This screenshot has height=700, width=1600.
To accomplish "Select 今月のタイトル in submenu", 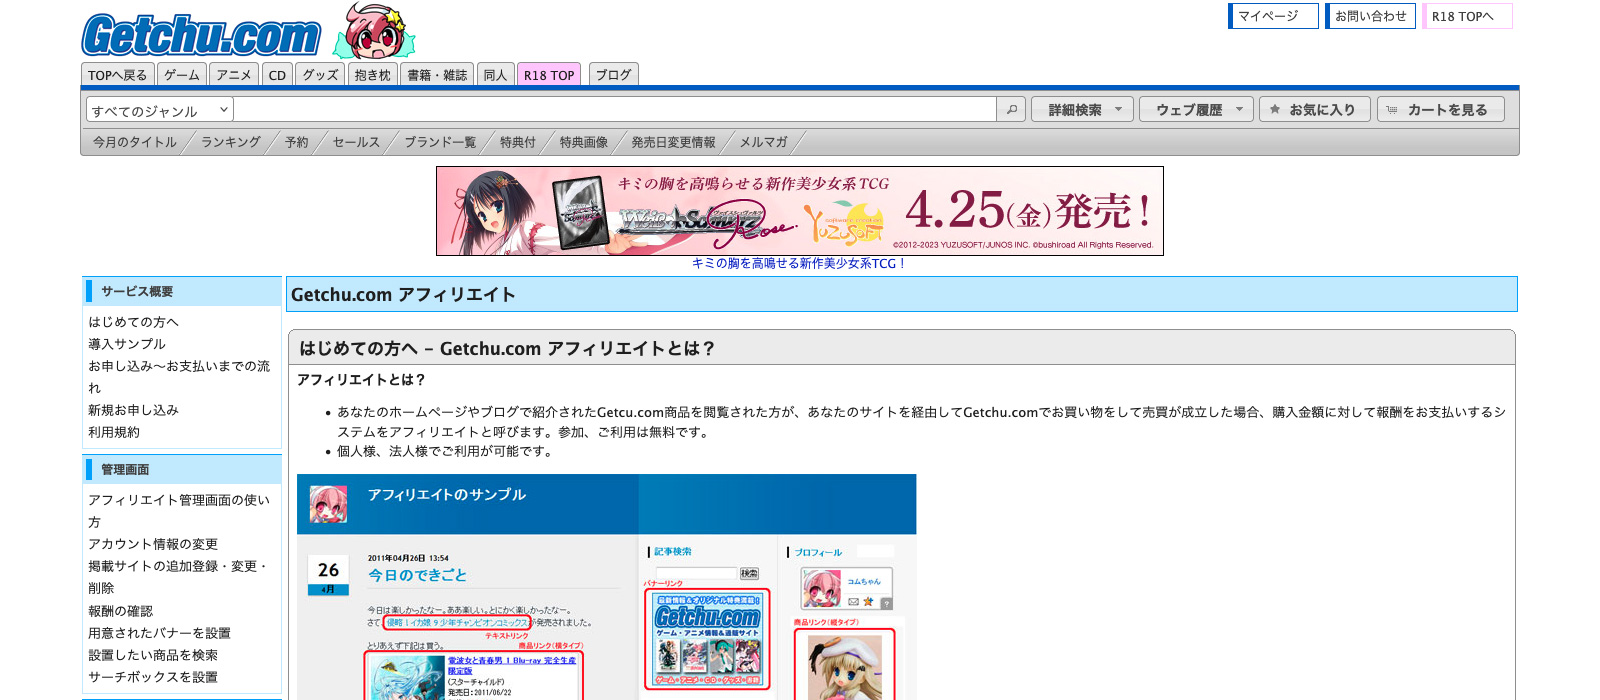I will click(135, 142).
